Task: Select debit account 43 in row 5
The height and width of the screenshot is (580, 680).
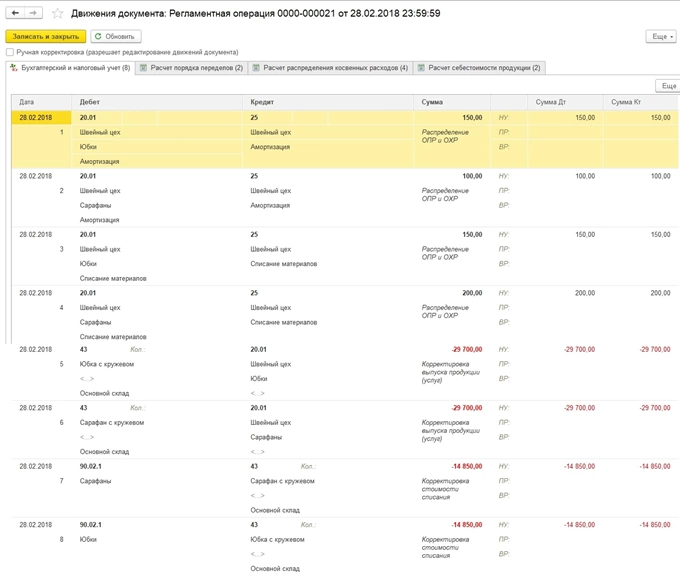Action: click(83, 350)
